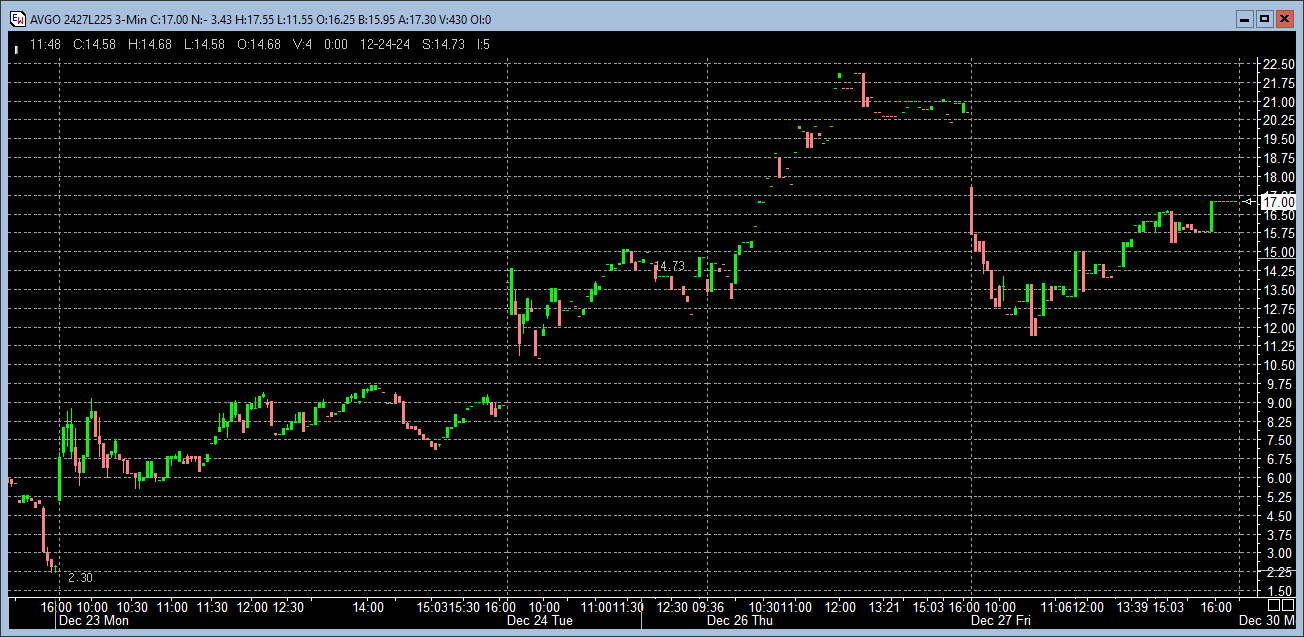Click the 22.50 price axis label

[1278, 64]
